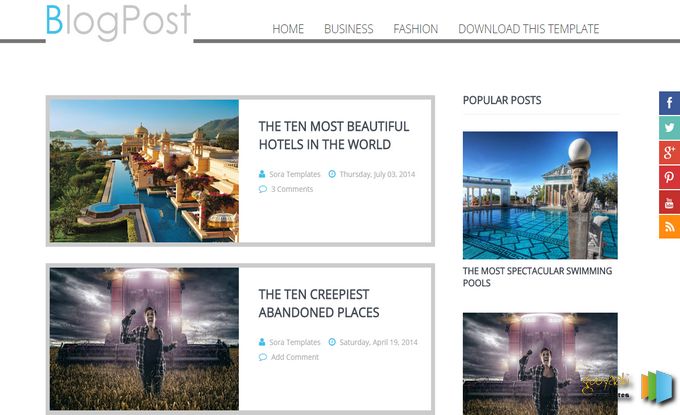Image resolution: width=680 pixels, height=415 pixels.
Task: Open The Ten Most Beautiful Hotels post title
Action: [334, 135]
